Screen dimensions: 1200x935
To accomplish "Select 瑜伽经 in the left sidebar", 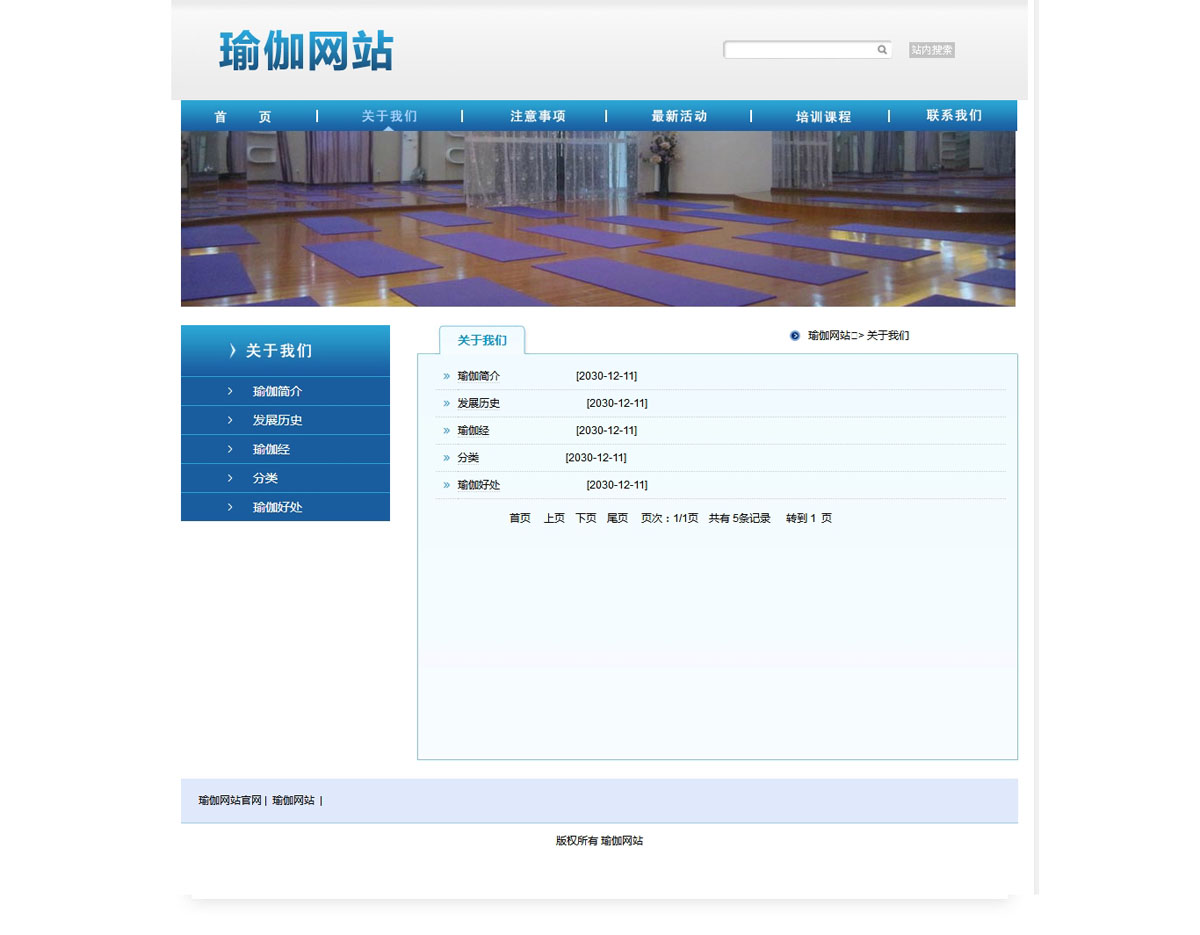I will point(271,449).
